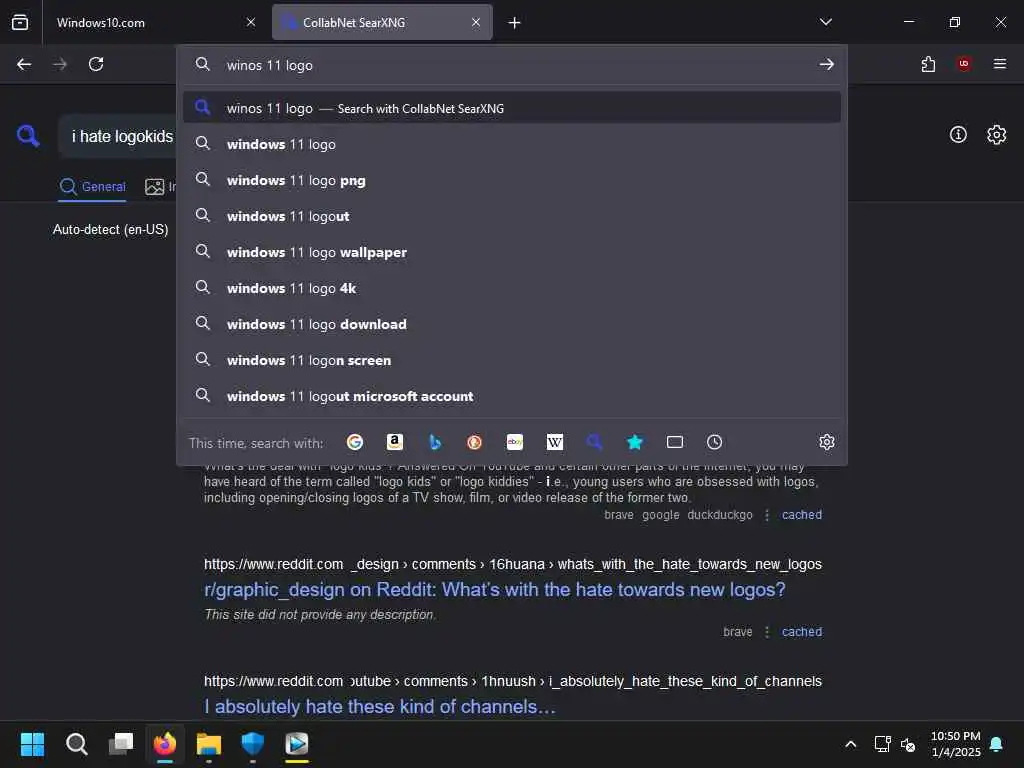Select the CollabNet SearXNG tab
Screen dimensions: 1024x768
click(382, 22)
